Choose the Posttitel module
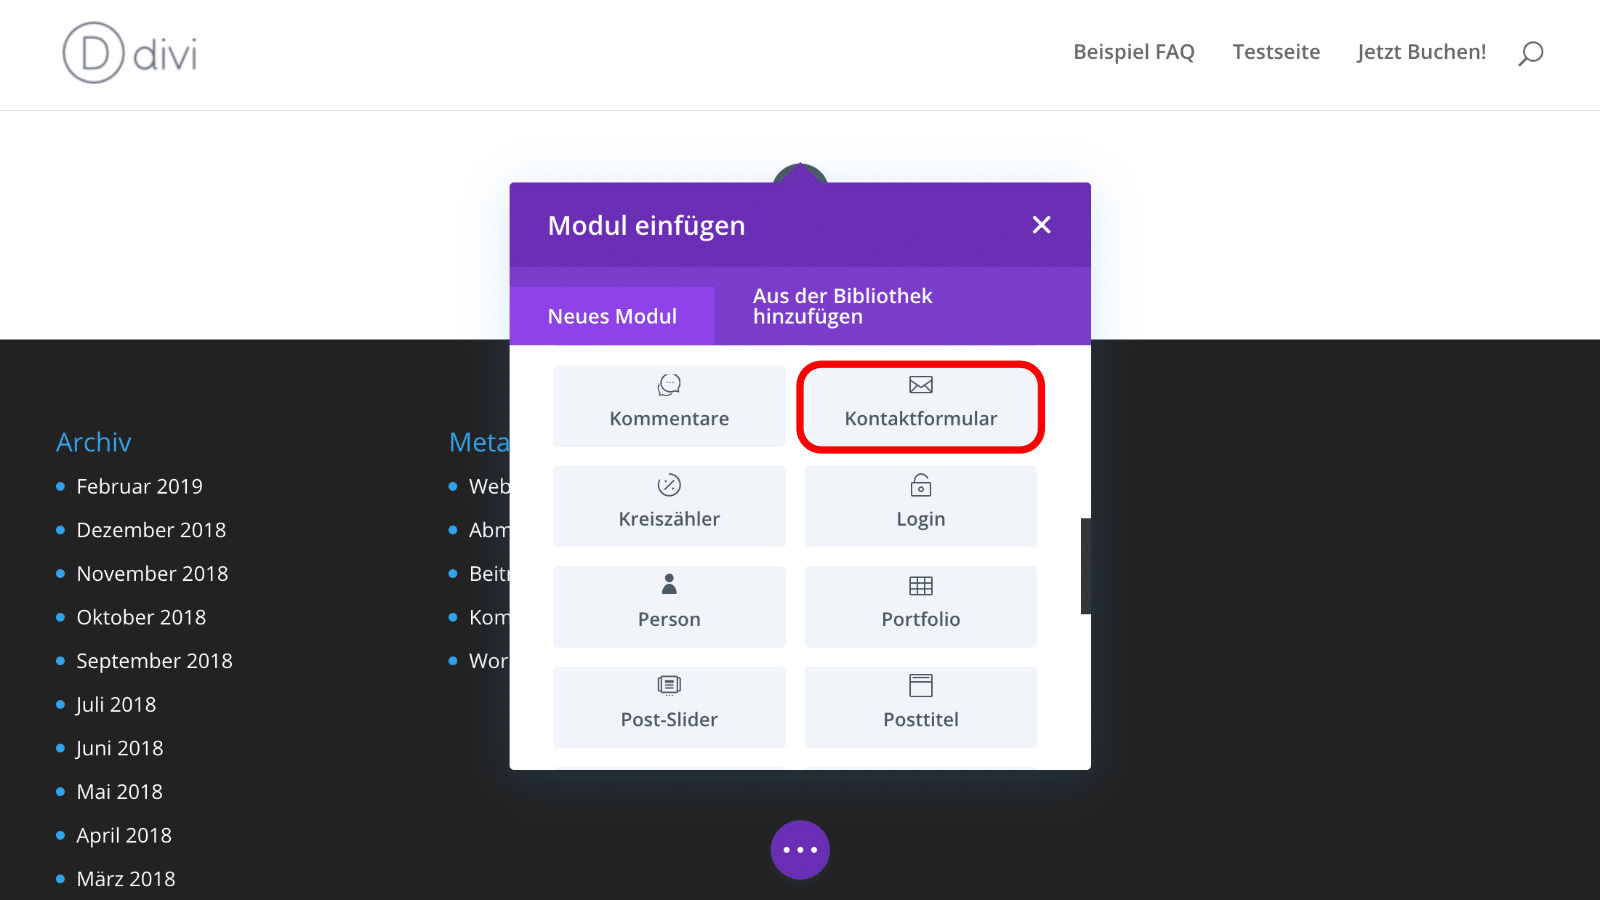The height and width of the screenshot is (900, 1600). coord(920,706)
